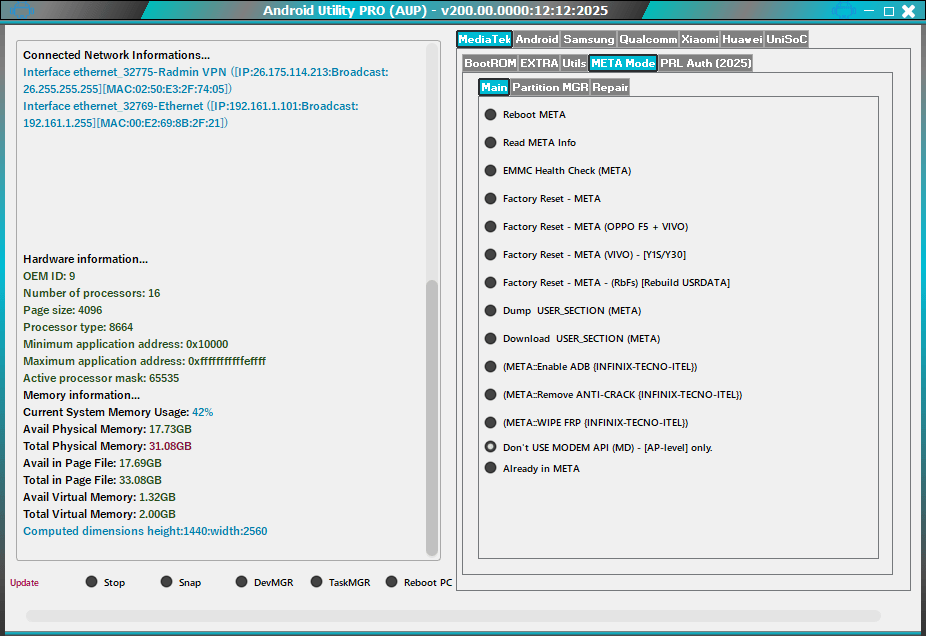Open the PRL Auth (2025) tab
The height and width of the screenshot is (636, 926).
(x=705, y=62)
